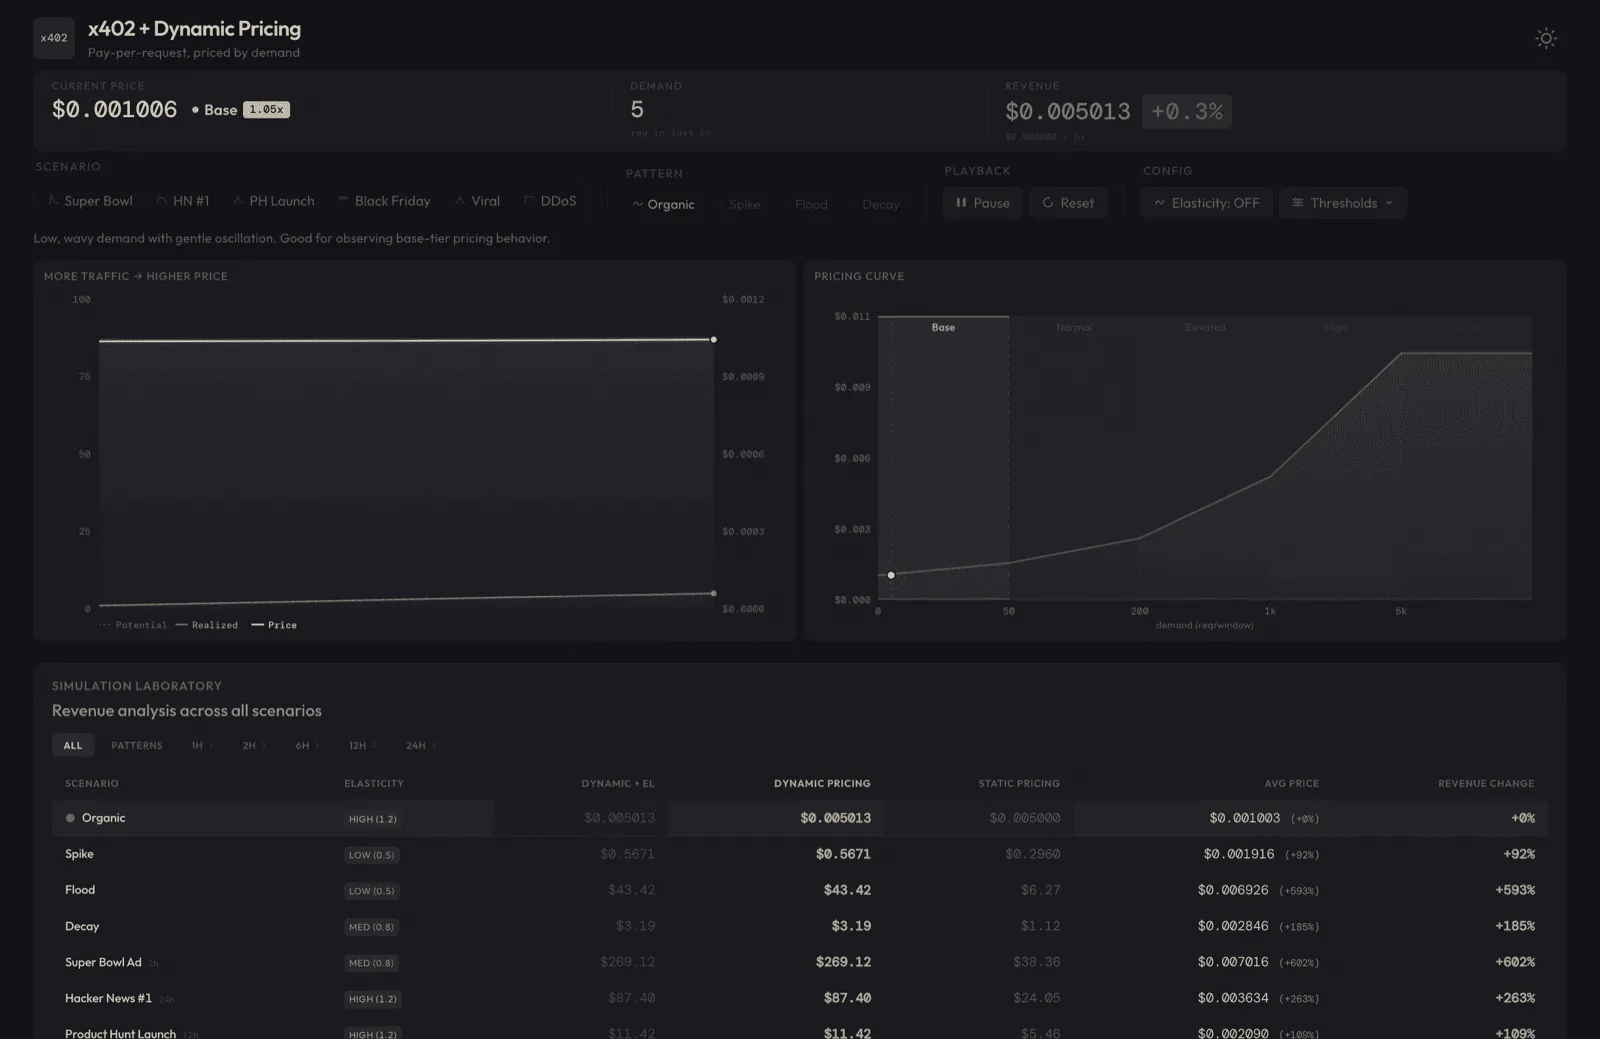Click the ELASTICITY column header
The height and width of the screenshot is (1039, 1600).
point(374,783)
